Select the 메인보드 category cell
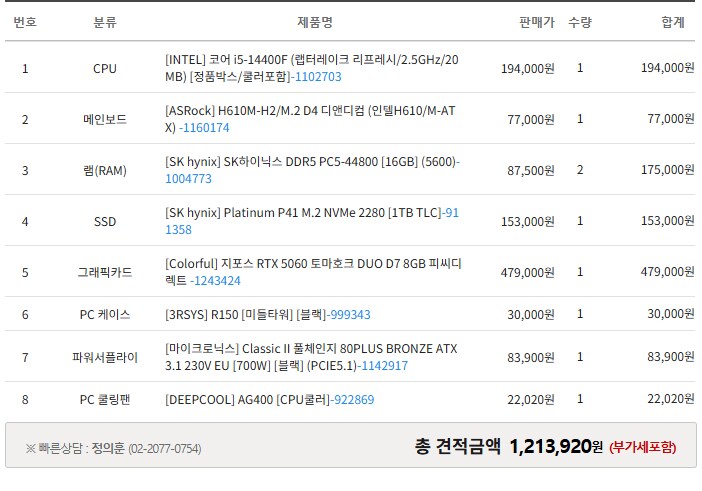 click(x=105, y=120)
